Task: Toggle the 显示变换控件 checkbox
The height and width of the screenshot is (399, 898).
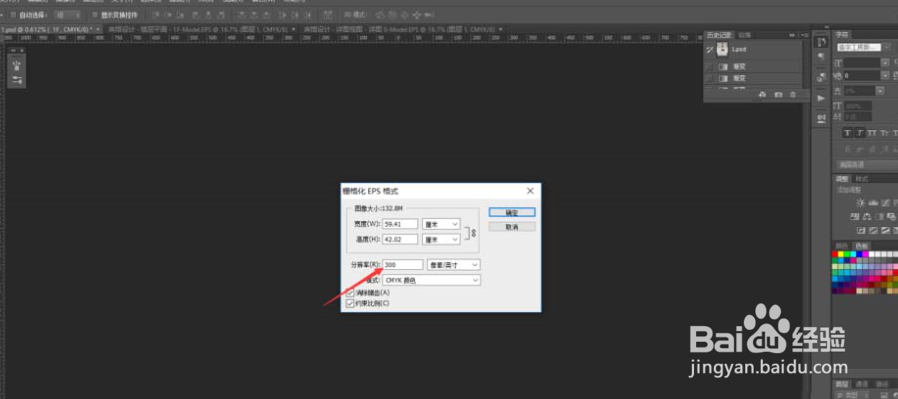Action: point(95,15)
